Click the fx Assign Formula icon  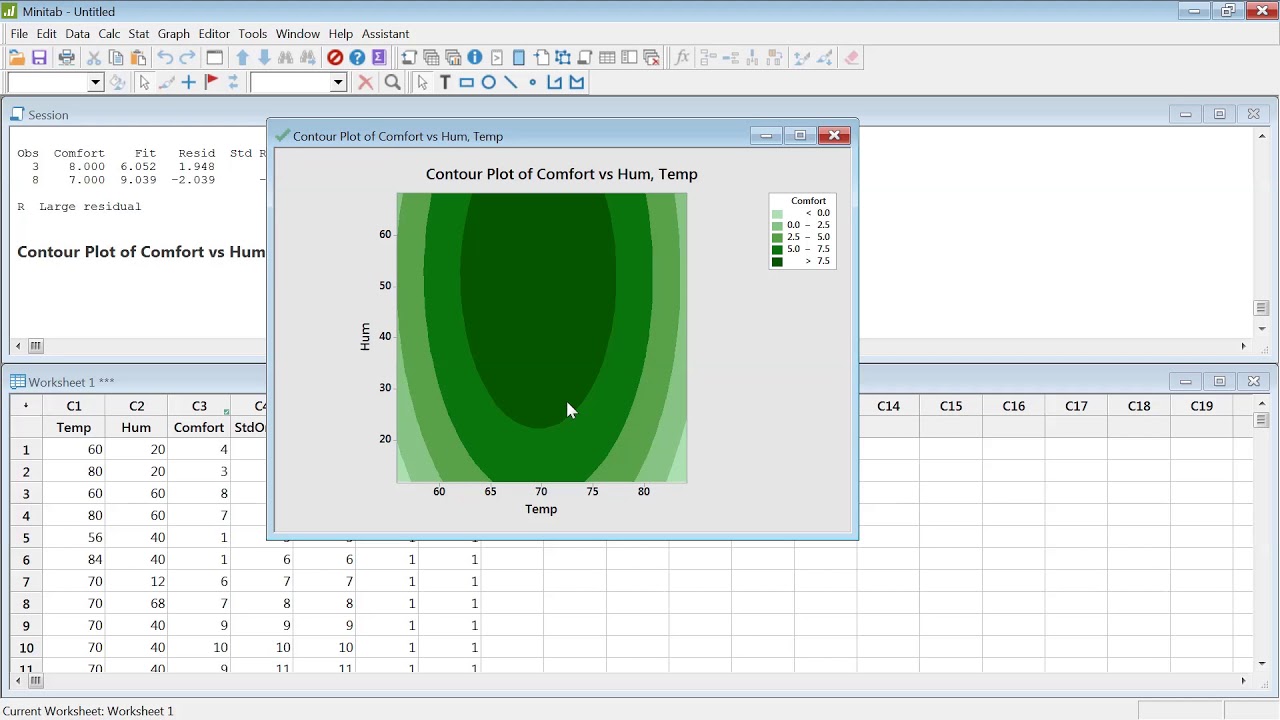pyautogui.click(x=682, y=58)
